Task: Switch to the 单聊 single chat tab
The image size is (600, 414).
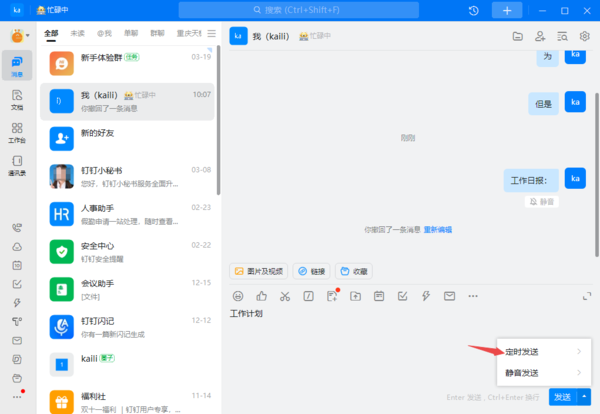Action: point(130,34)
